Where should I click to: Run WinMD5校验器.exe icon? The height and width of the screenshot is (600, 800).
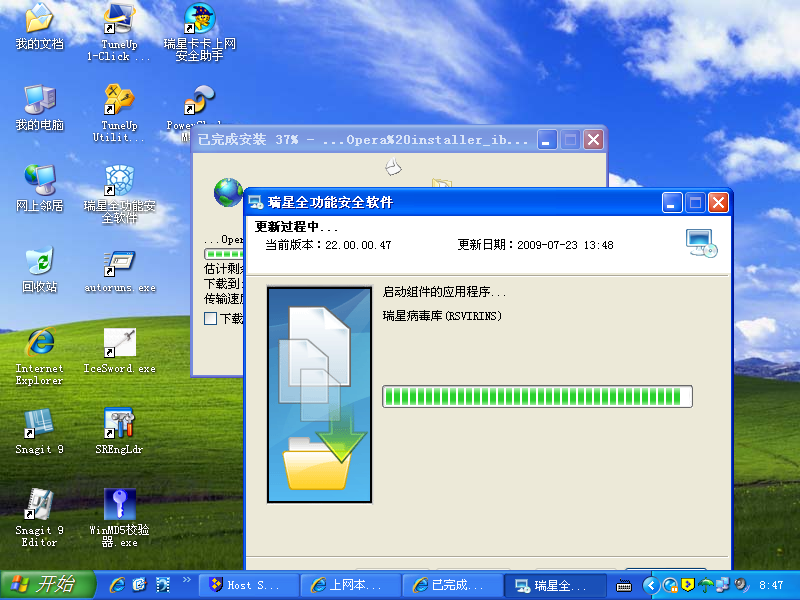click(x=120, y=518)
